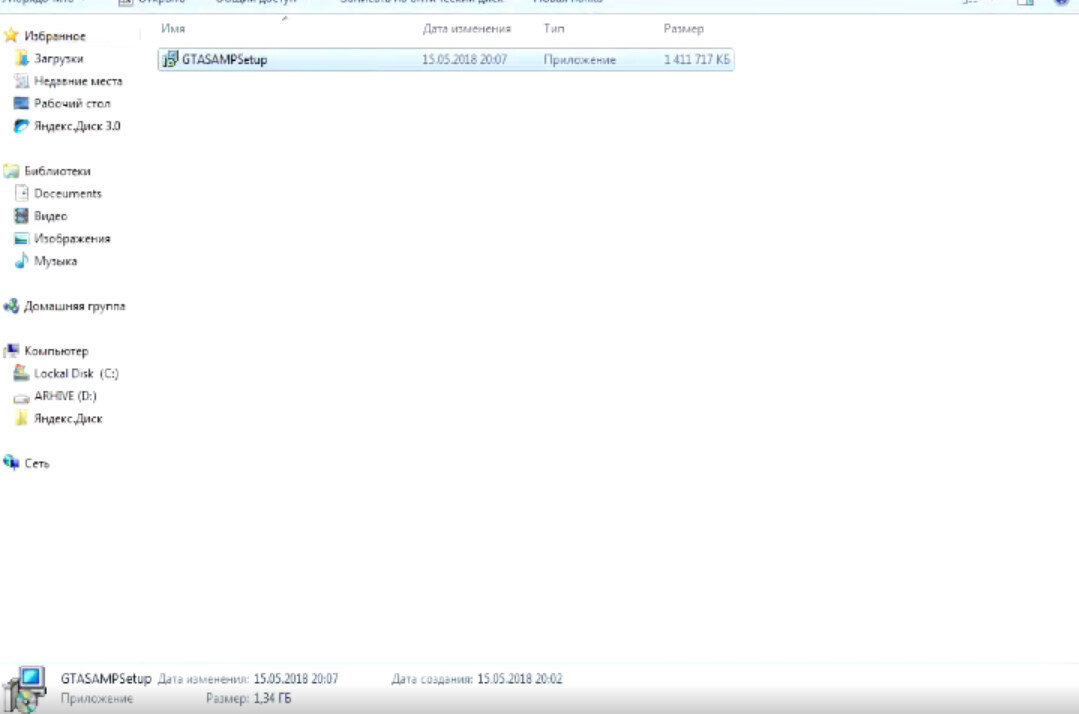The image size is (1079, 714).
Task: Select Домашняя группа in the sidebar
Action: point(74,306)
